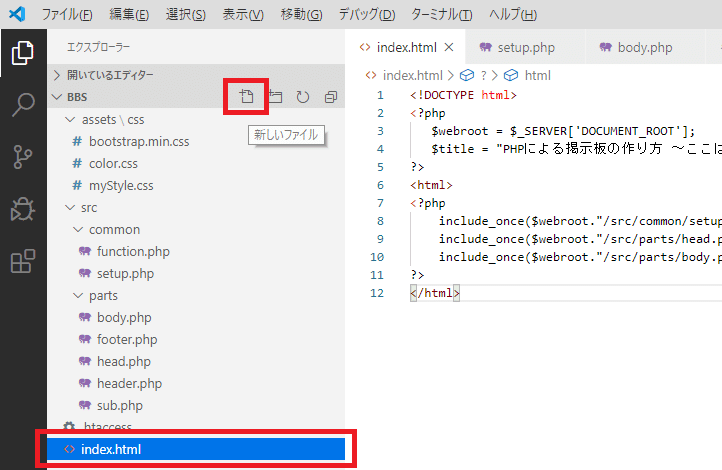This screenshot has width=722, height=470.
Task: Open body.php in the parts folder
Action: (x=196, y=317)
